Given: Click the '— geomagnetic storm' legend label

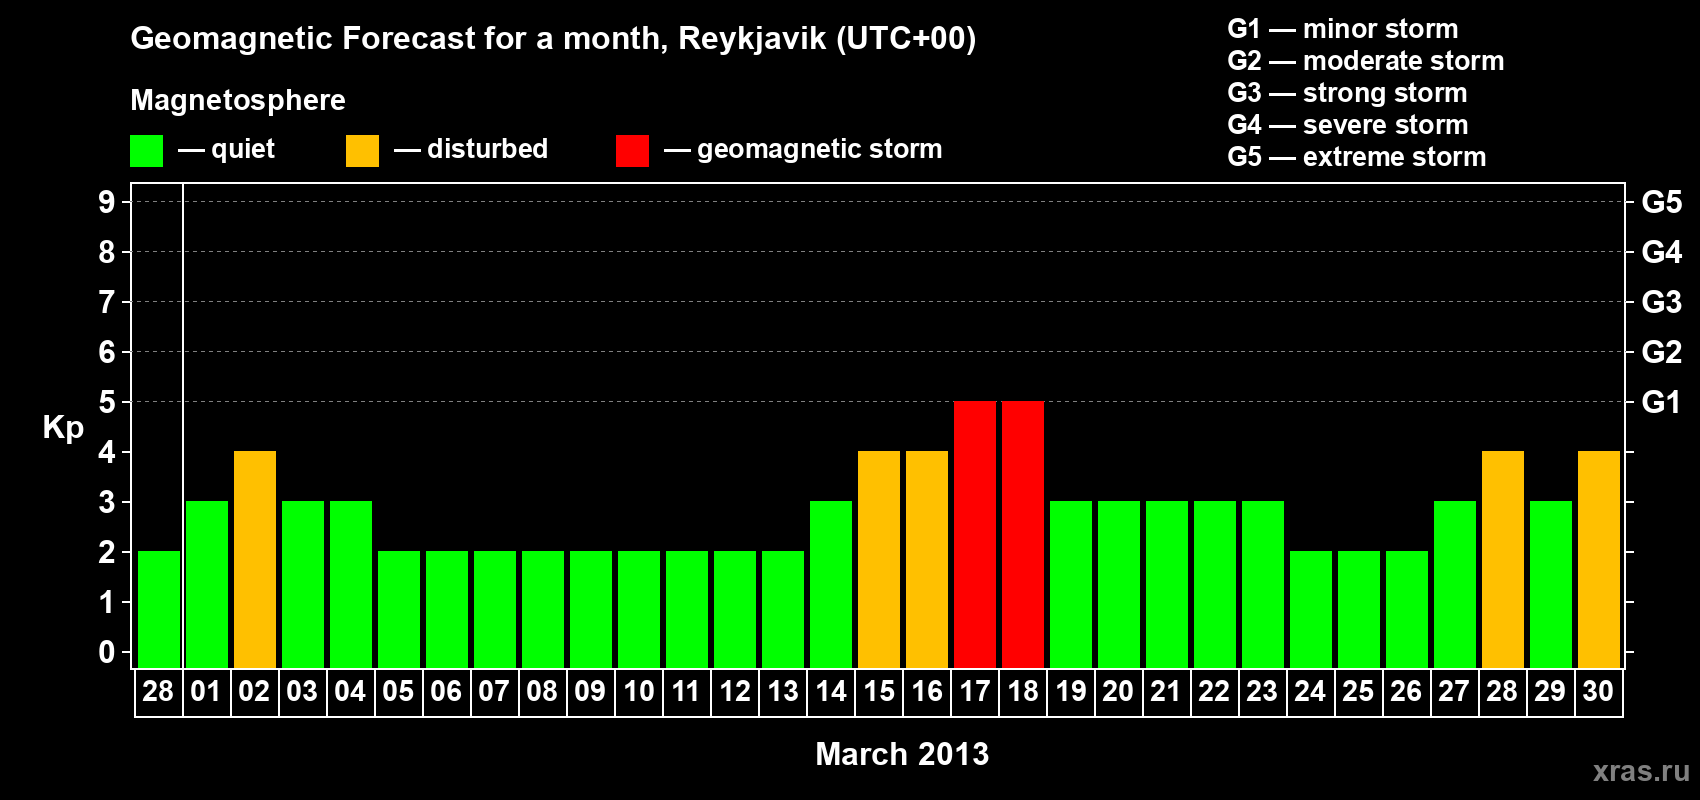Looking at the screenshot, I should 803,150.
